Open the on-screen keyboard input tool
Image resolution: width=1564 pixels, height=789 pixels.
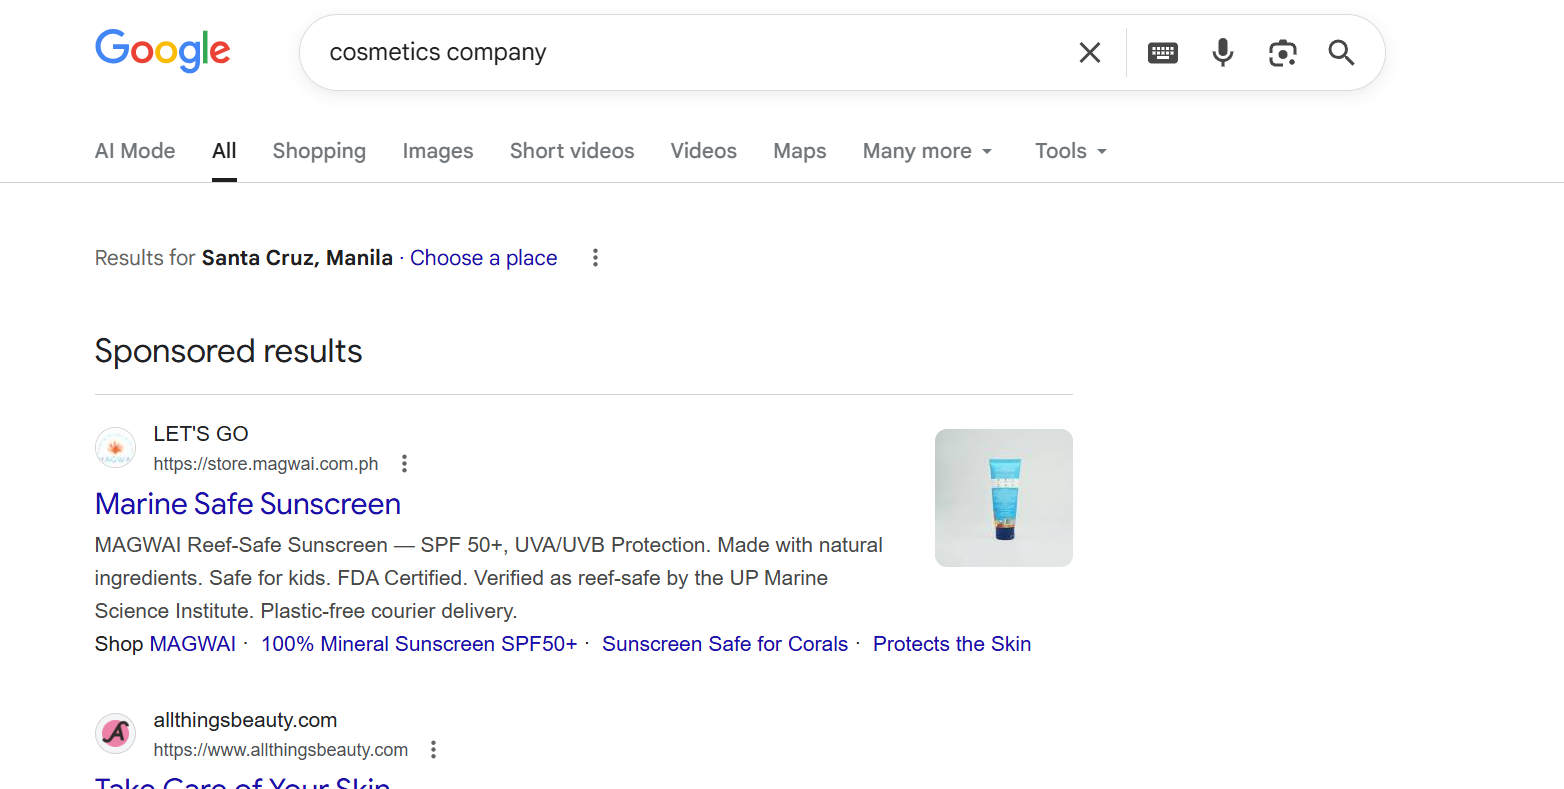click(1163, 52)
